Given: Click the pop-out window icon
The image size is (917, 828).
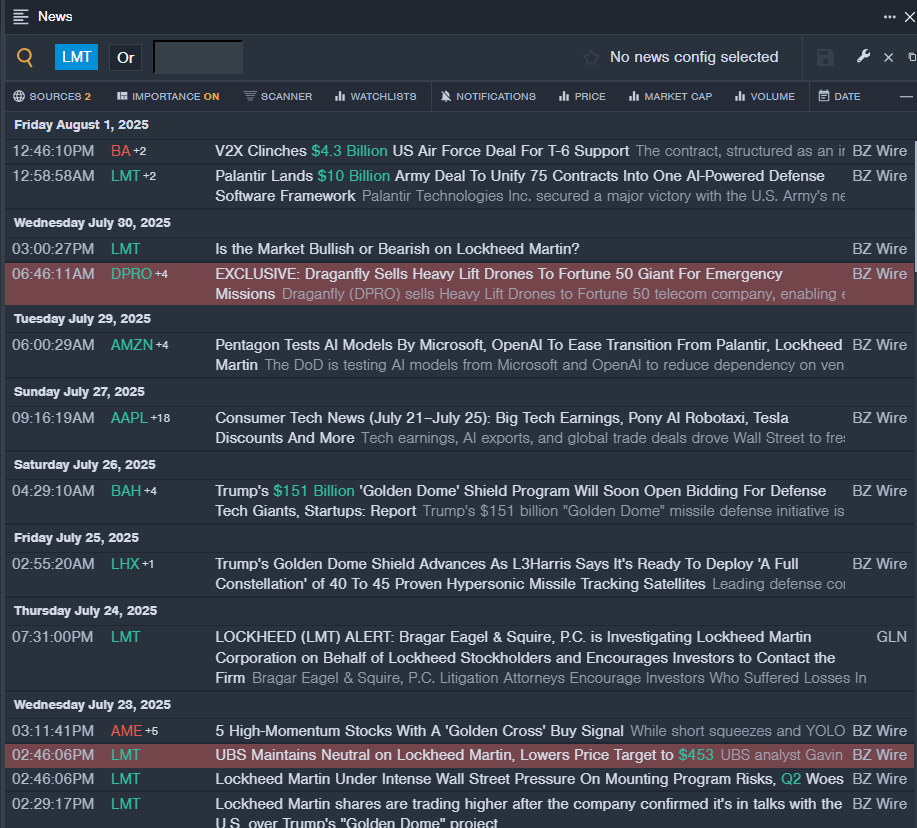Looking at the screenshot, I should pyautogui.click(x=912, y=57).
